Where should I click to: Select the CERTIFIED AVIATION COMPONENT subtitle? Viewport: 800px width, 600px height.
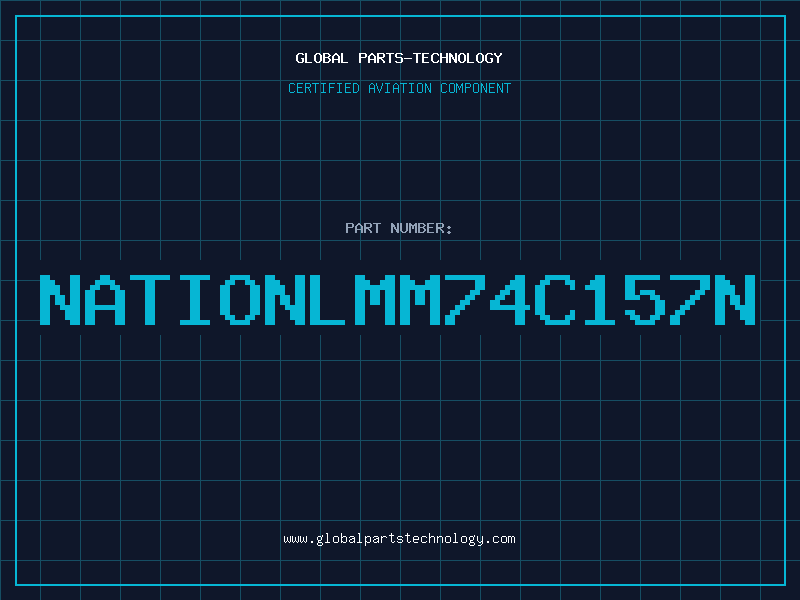point(399,88)
